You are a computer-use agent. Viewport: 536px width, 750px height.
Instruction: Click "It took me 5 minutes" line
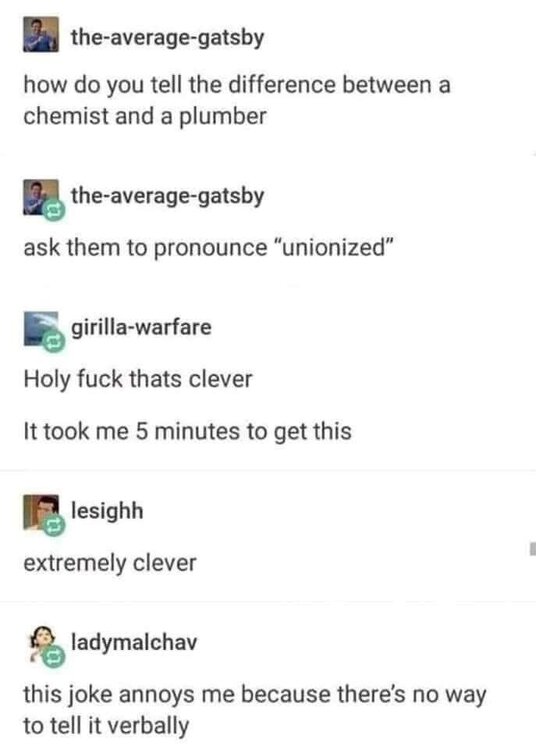point(187,431)
